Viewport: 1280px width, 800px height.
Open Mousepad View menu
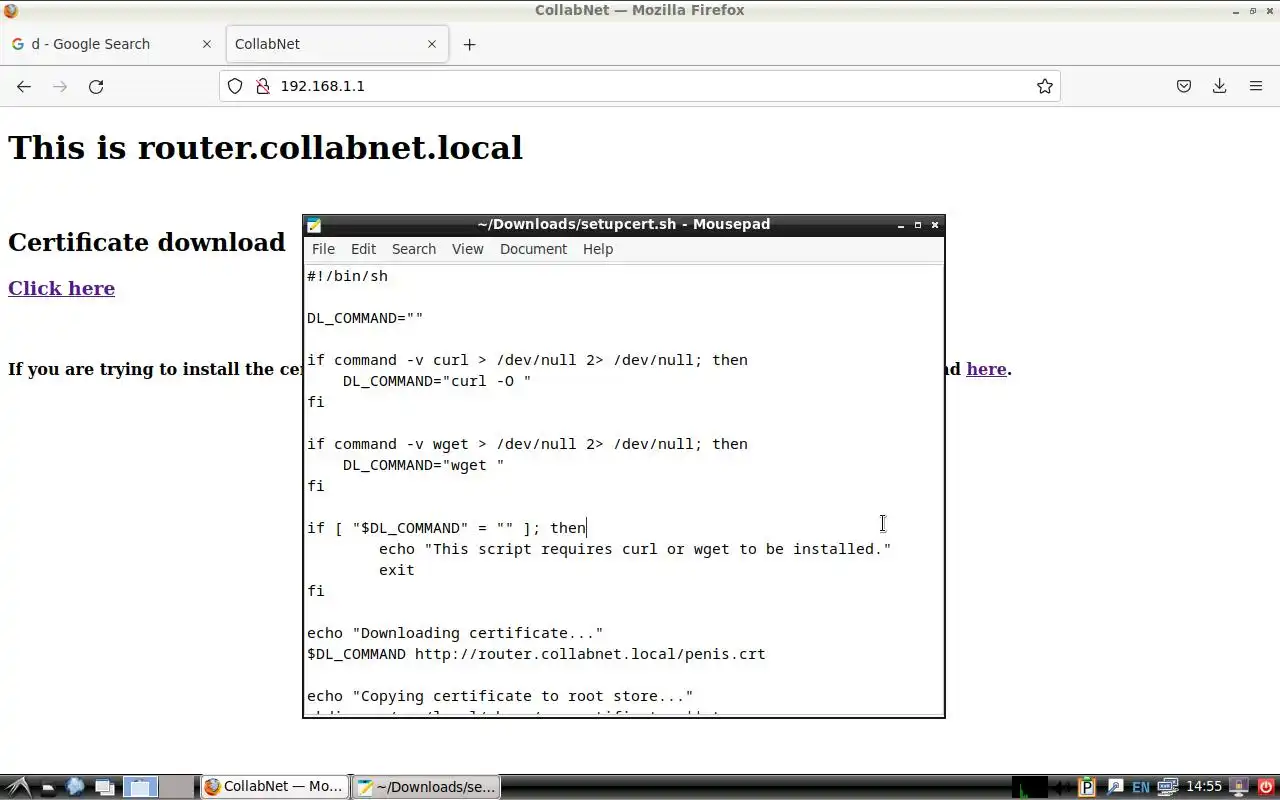click(x=467, y=249)
